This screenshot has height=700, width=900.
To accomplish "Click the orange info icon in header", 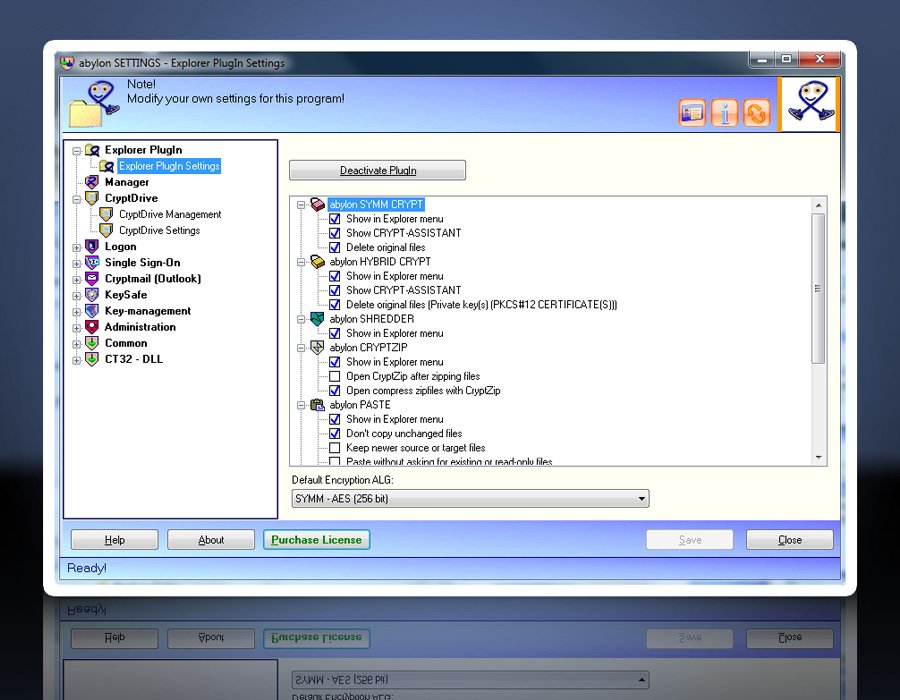I will [724, 112].
